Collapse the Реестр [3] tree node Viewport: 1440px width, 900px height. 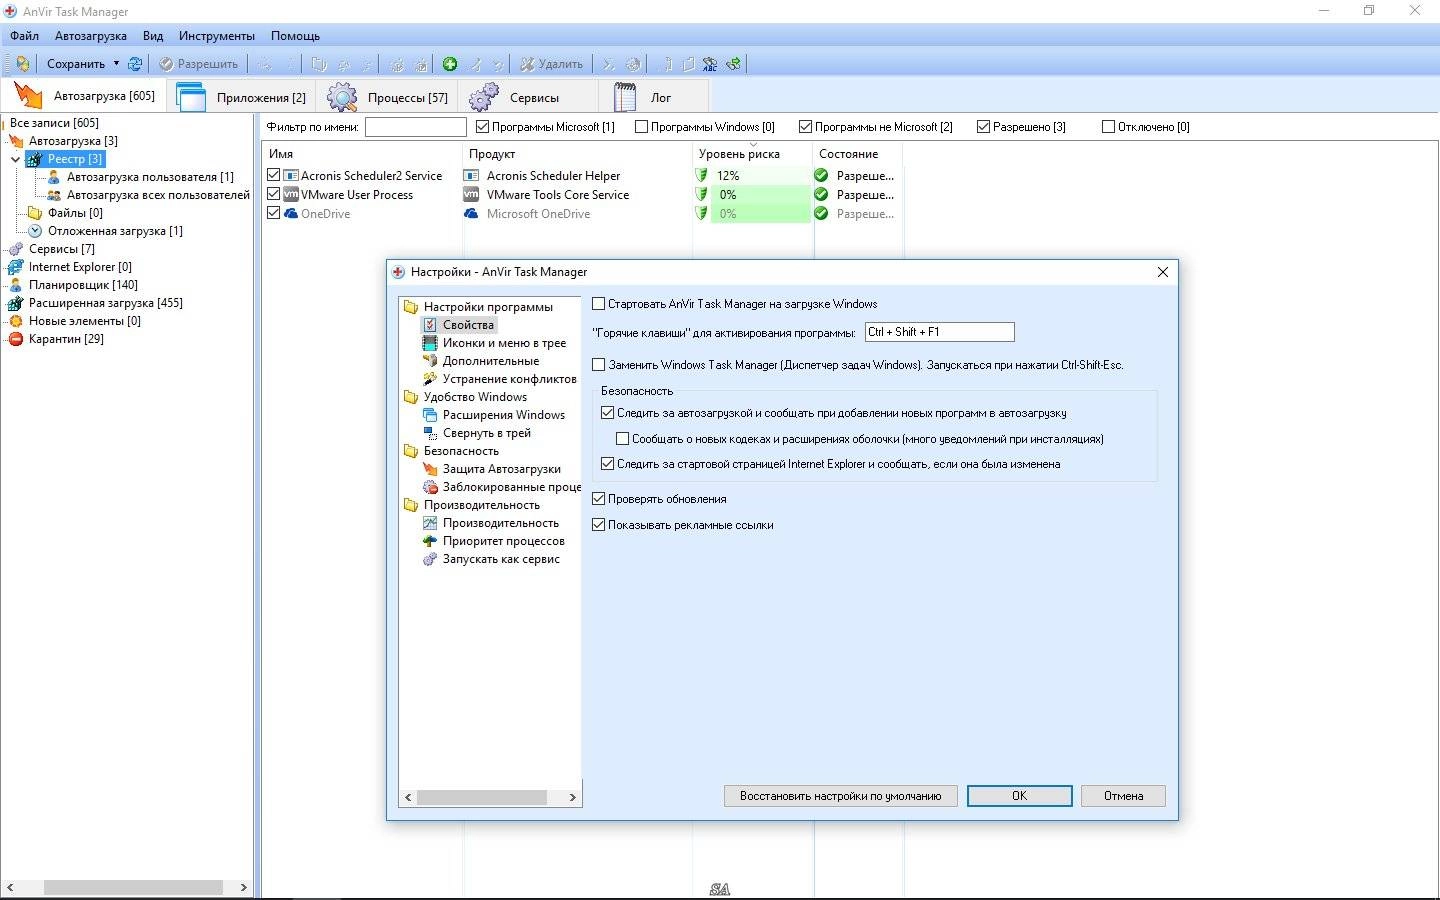[x=15, y=159]
